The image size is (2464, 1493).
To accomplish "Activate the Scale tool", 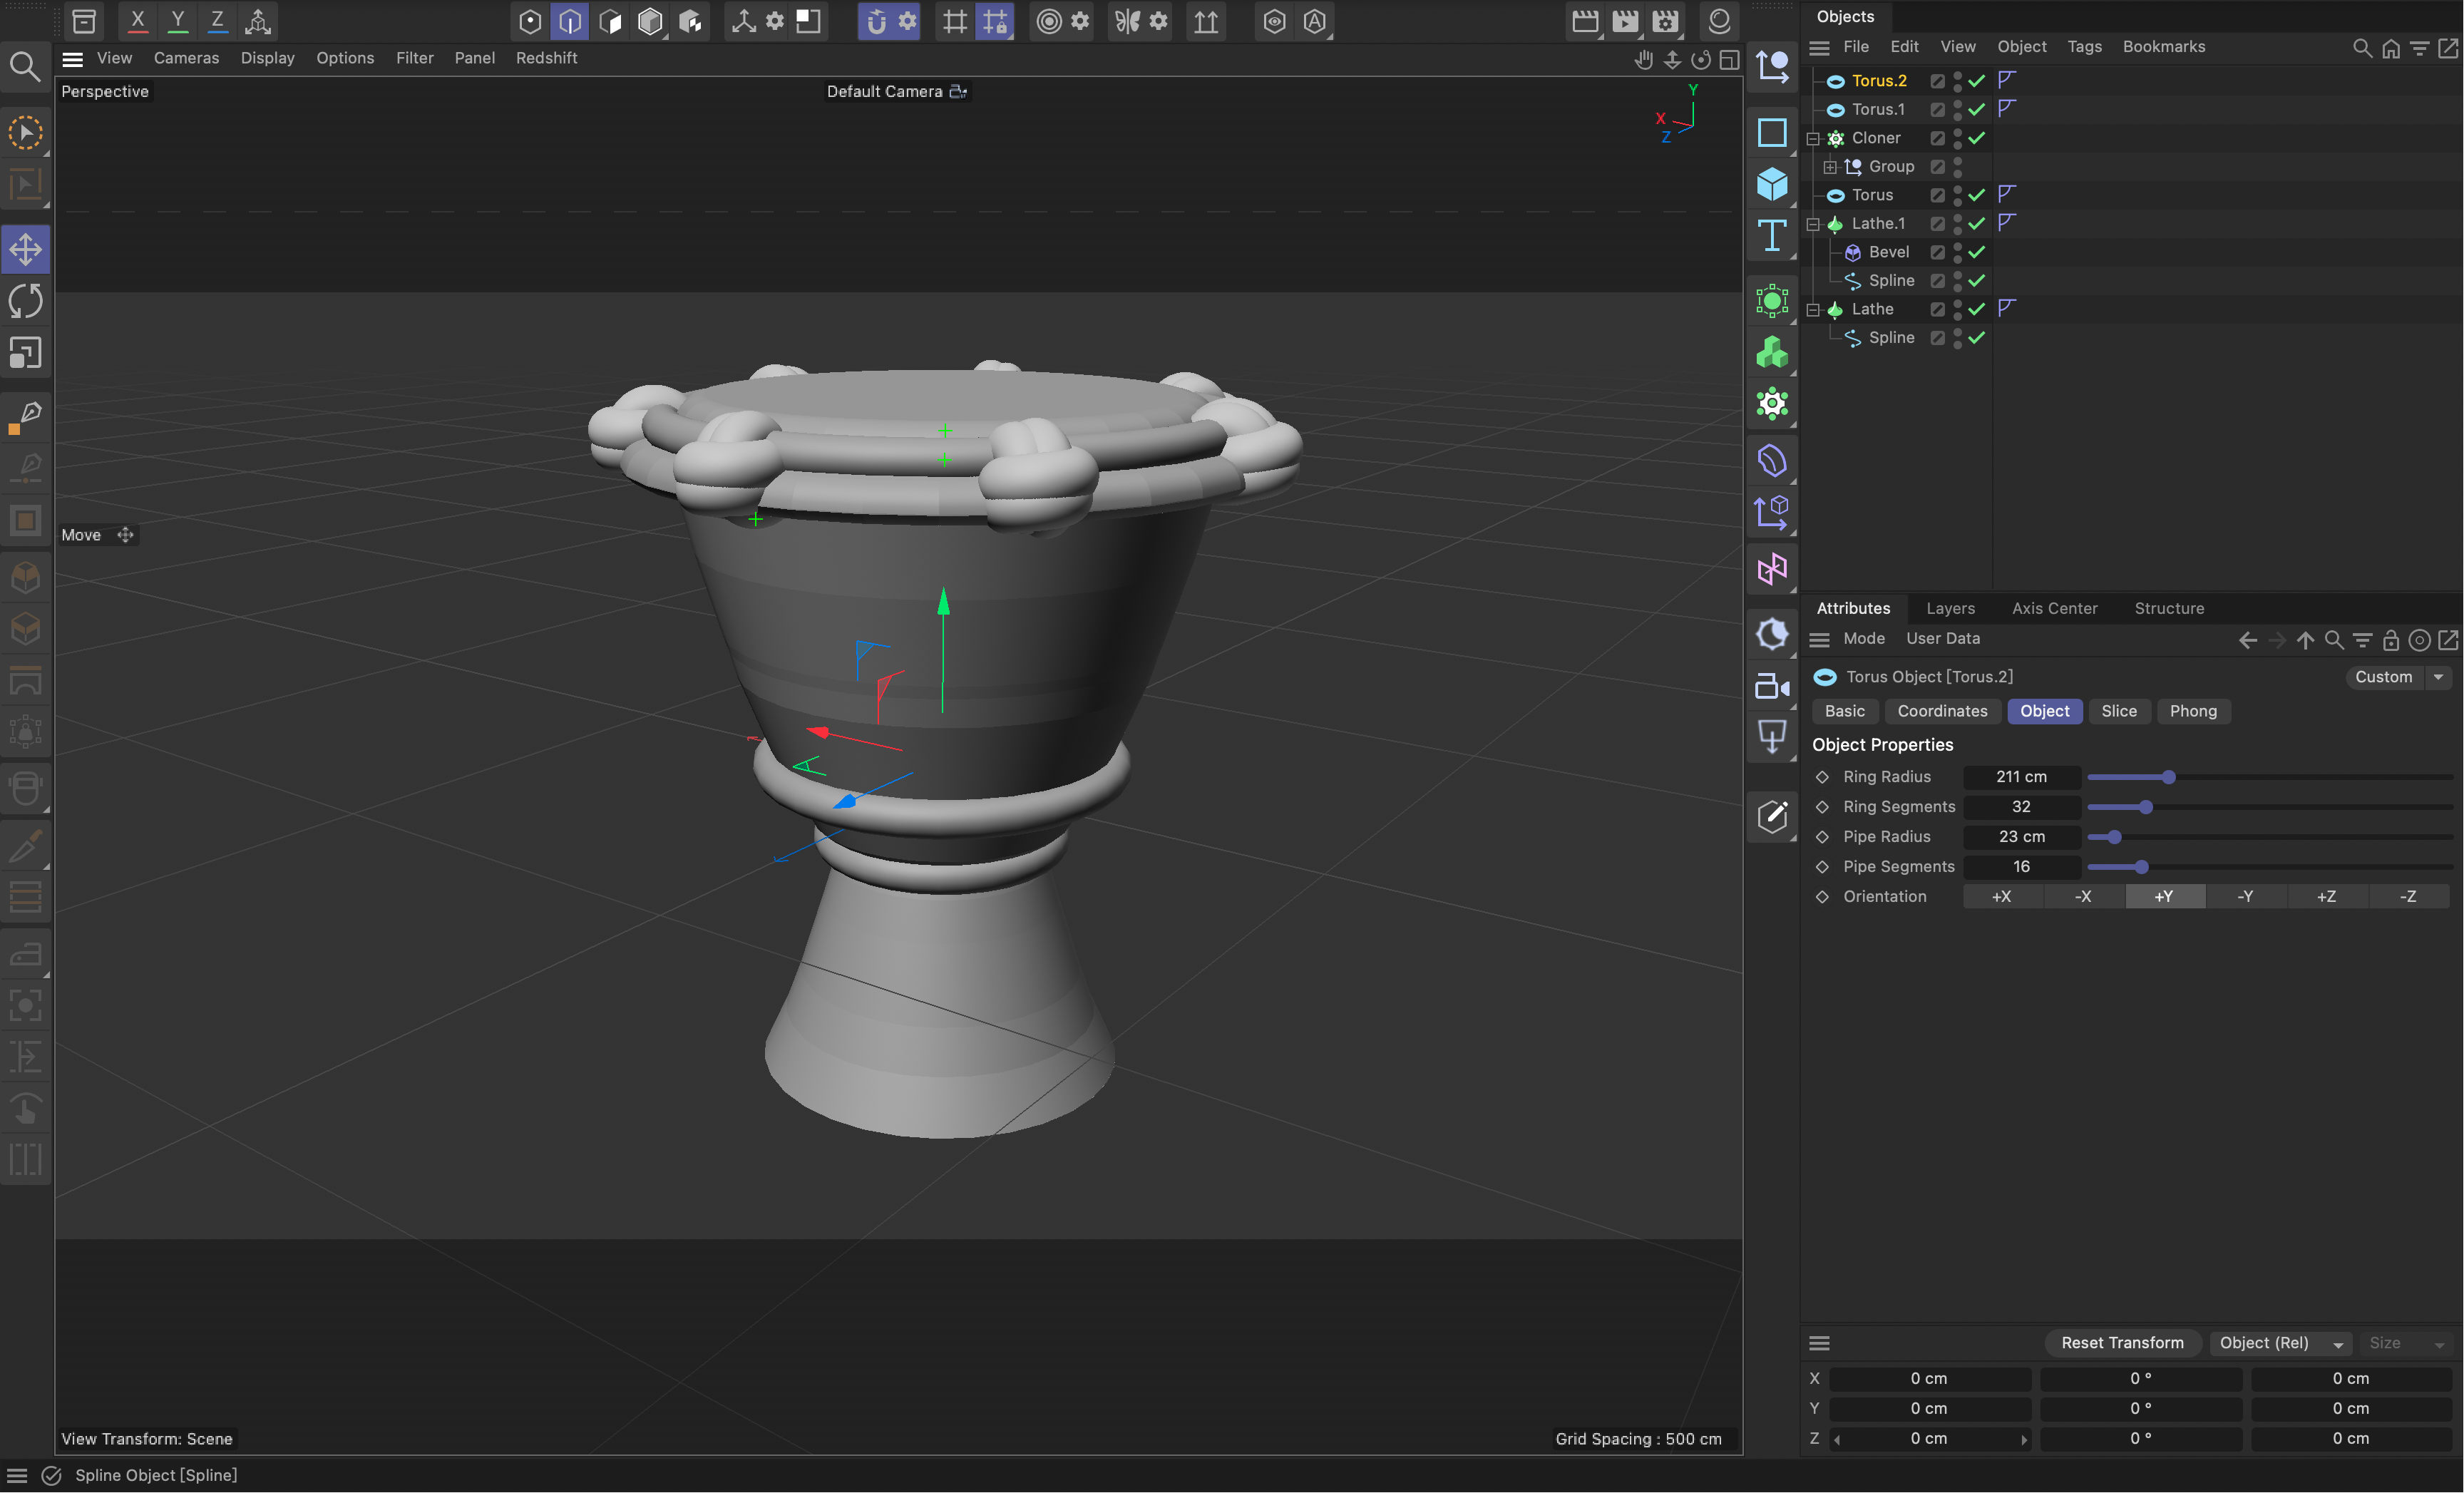I will [25, 352].
